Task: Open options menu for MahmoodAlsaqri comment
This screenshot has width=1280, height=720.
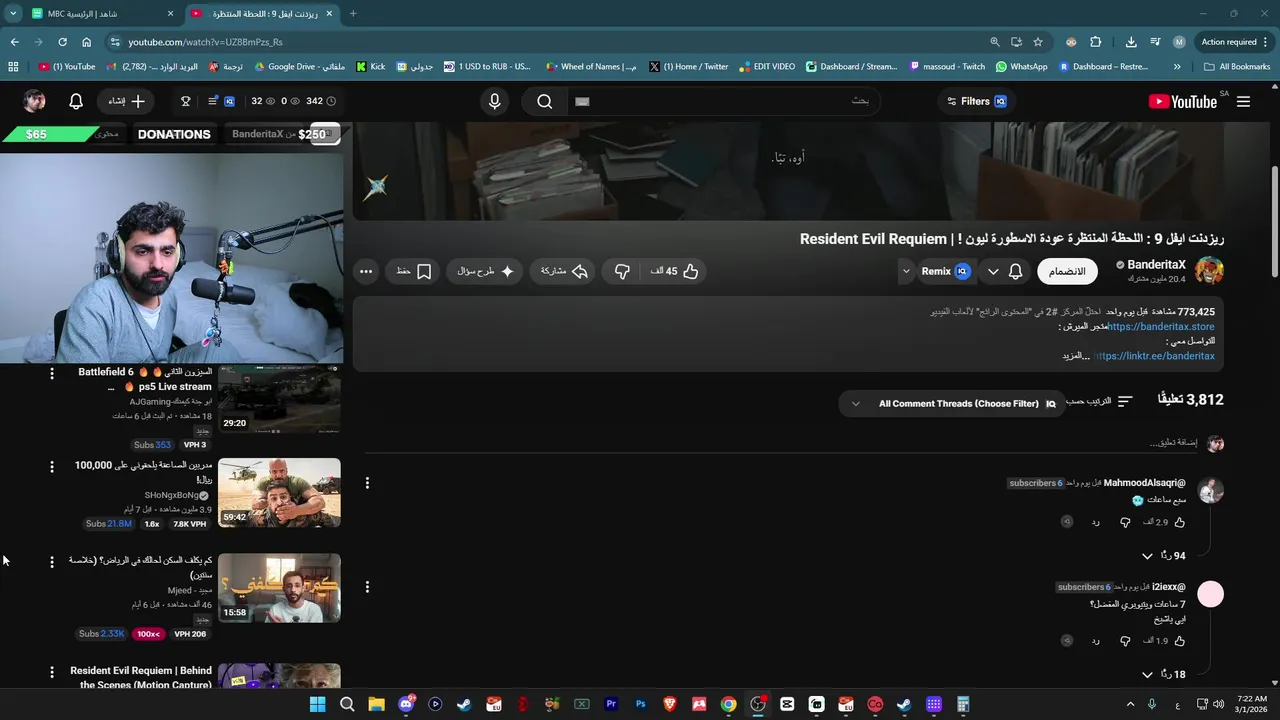Action: (x=367, y=483)
